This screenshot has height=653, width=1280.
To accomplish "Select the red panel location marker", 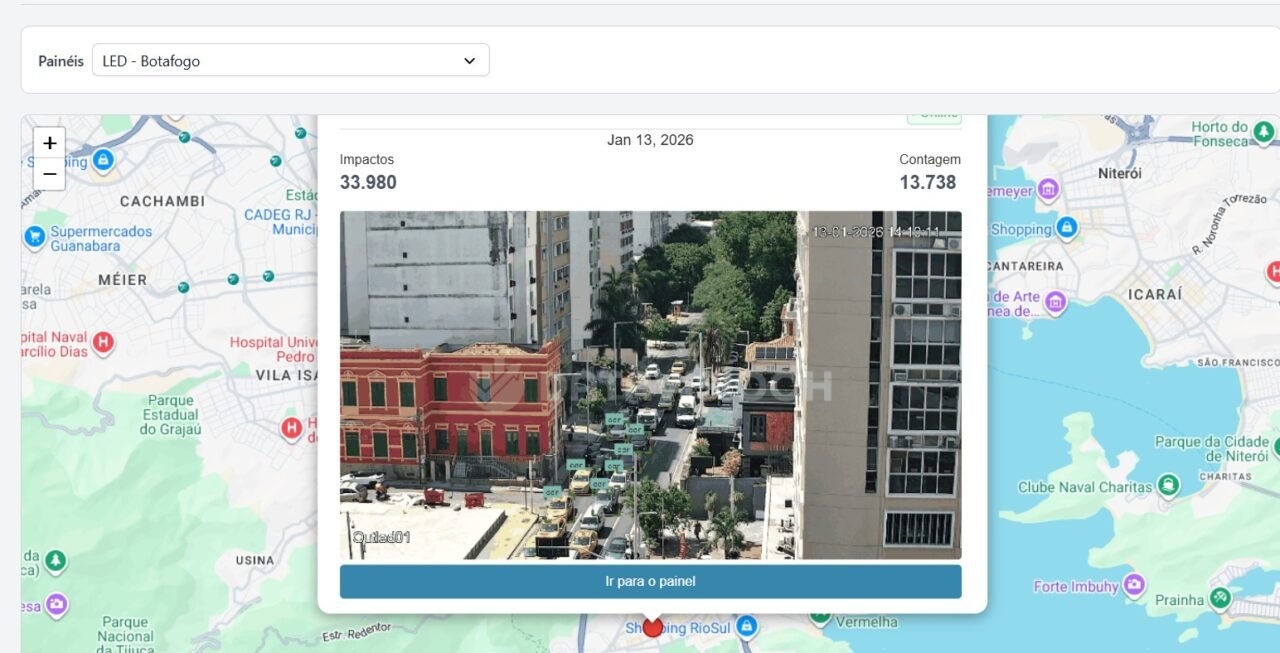I will [652, 628].
